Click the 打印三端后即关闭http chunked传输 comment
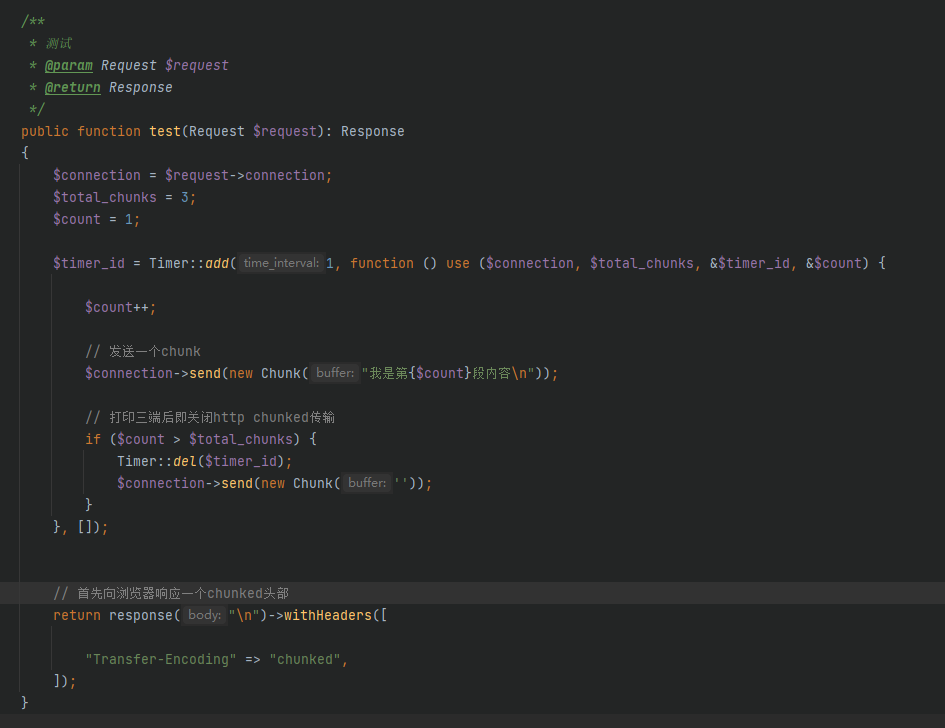The height and width of the screenshot is (728, 945). click(x=210, y=417)
